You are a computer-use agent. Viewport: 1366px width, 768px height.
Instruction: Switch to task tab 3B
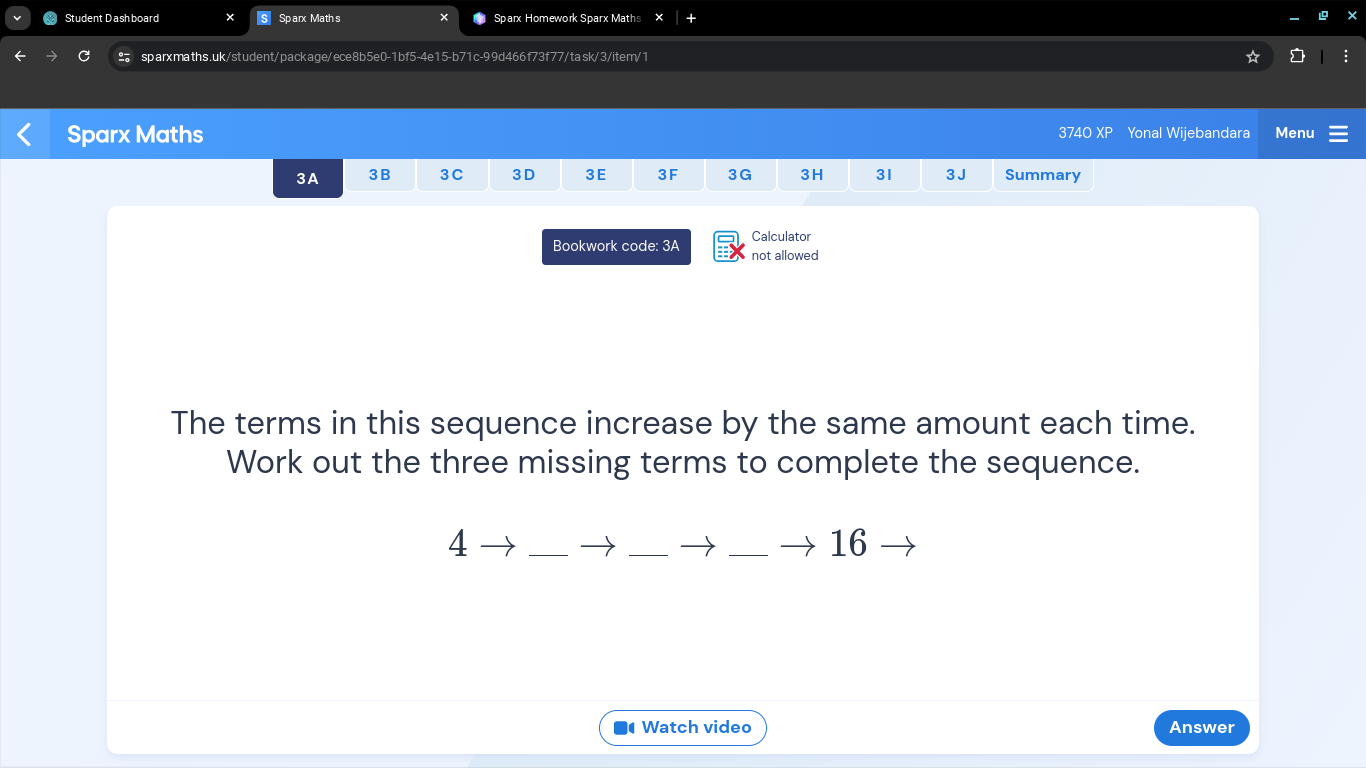coord(380,174)
